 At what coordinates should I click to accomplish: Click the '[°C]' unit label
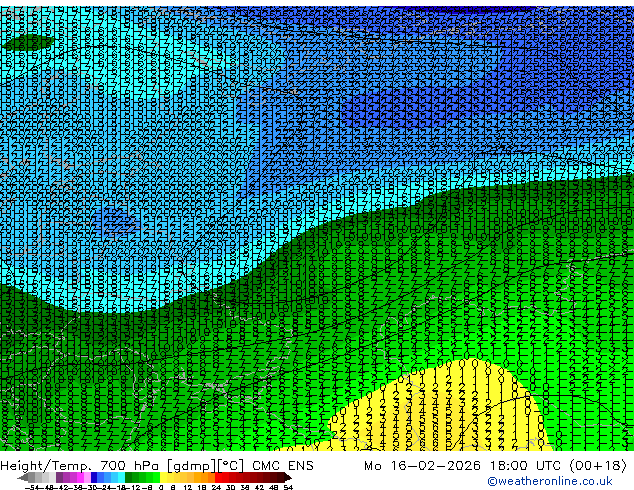[x=231, y=466]
